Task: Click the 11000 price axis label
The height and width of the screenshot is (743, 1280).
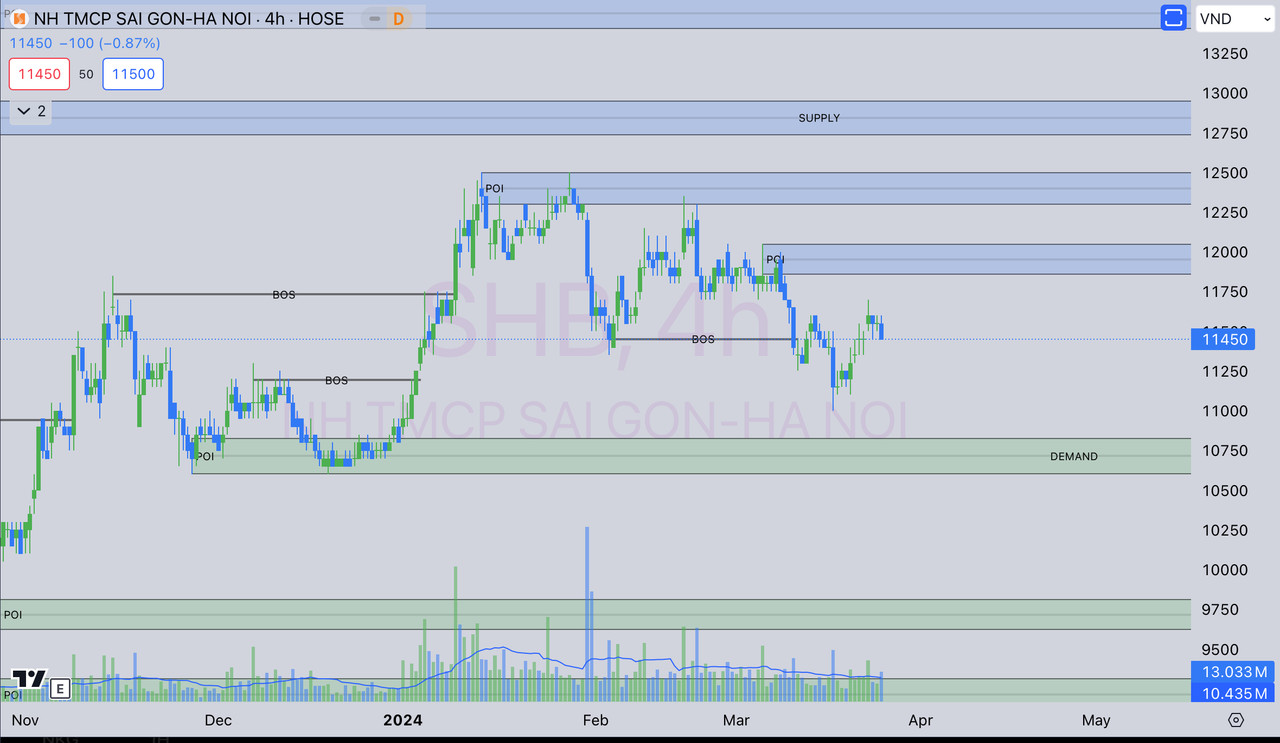Action: (x=1223, y=411)
